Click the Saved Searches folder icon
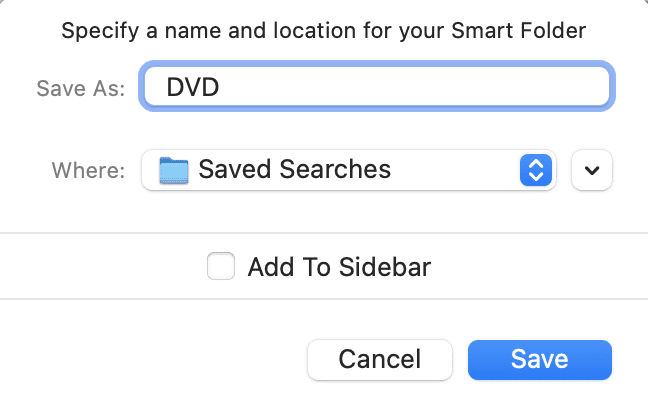Viewport: 648px width, 410px height. (174, 169)
